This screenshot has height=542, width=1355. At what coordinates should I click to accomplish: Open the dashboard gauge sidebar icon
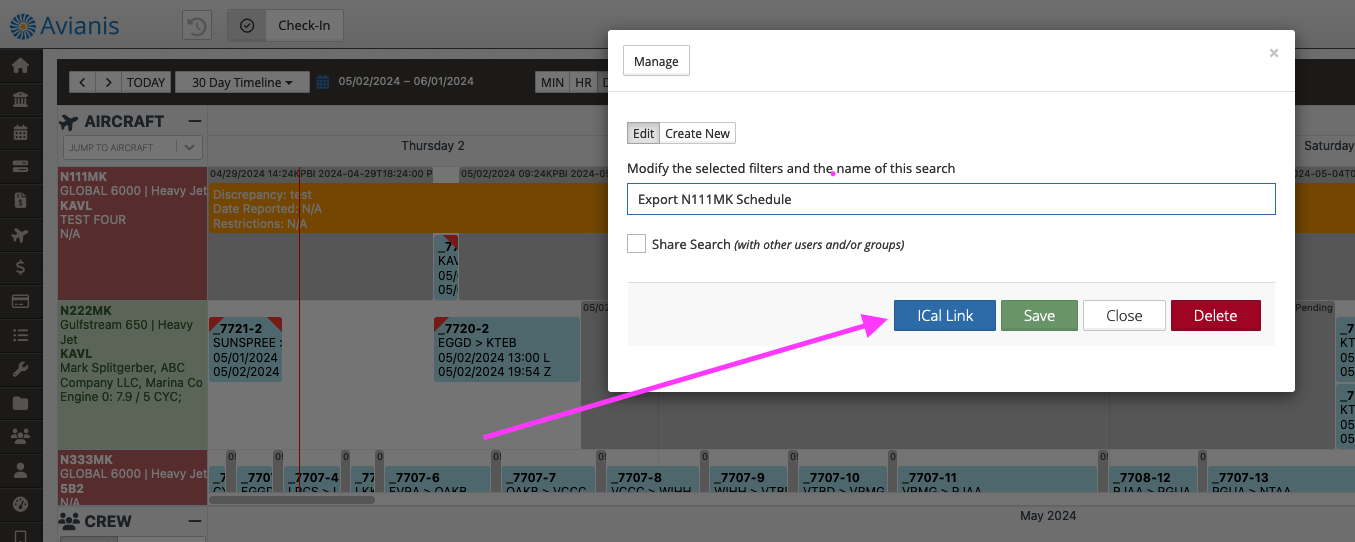[20, 503]
